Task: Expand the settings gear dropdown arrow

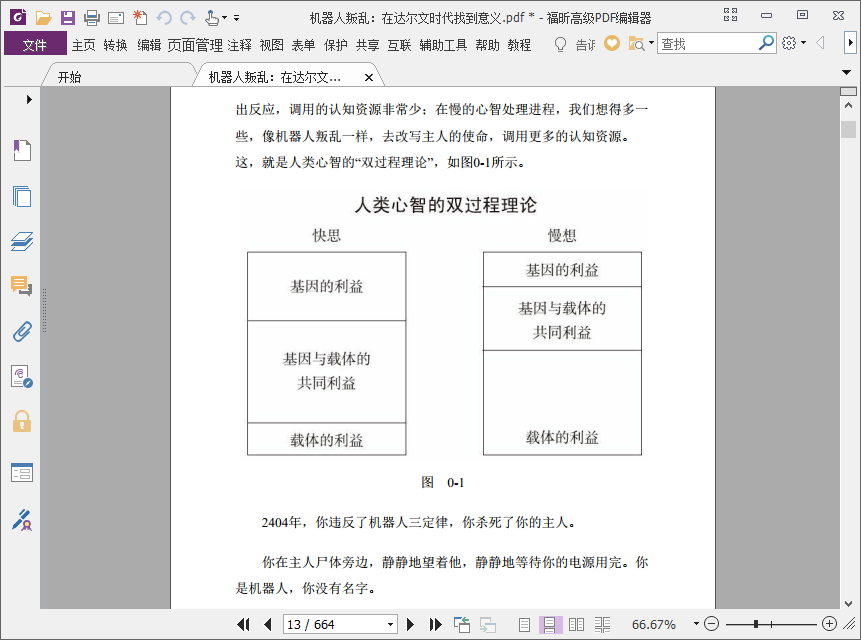Action: coord(803,43)
